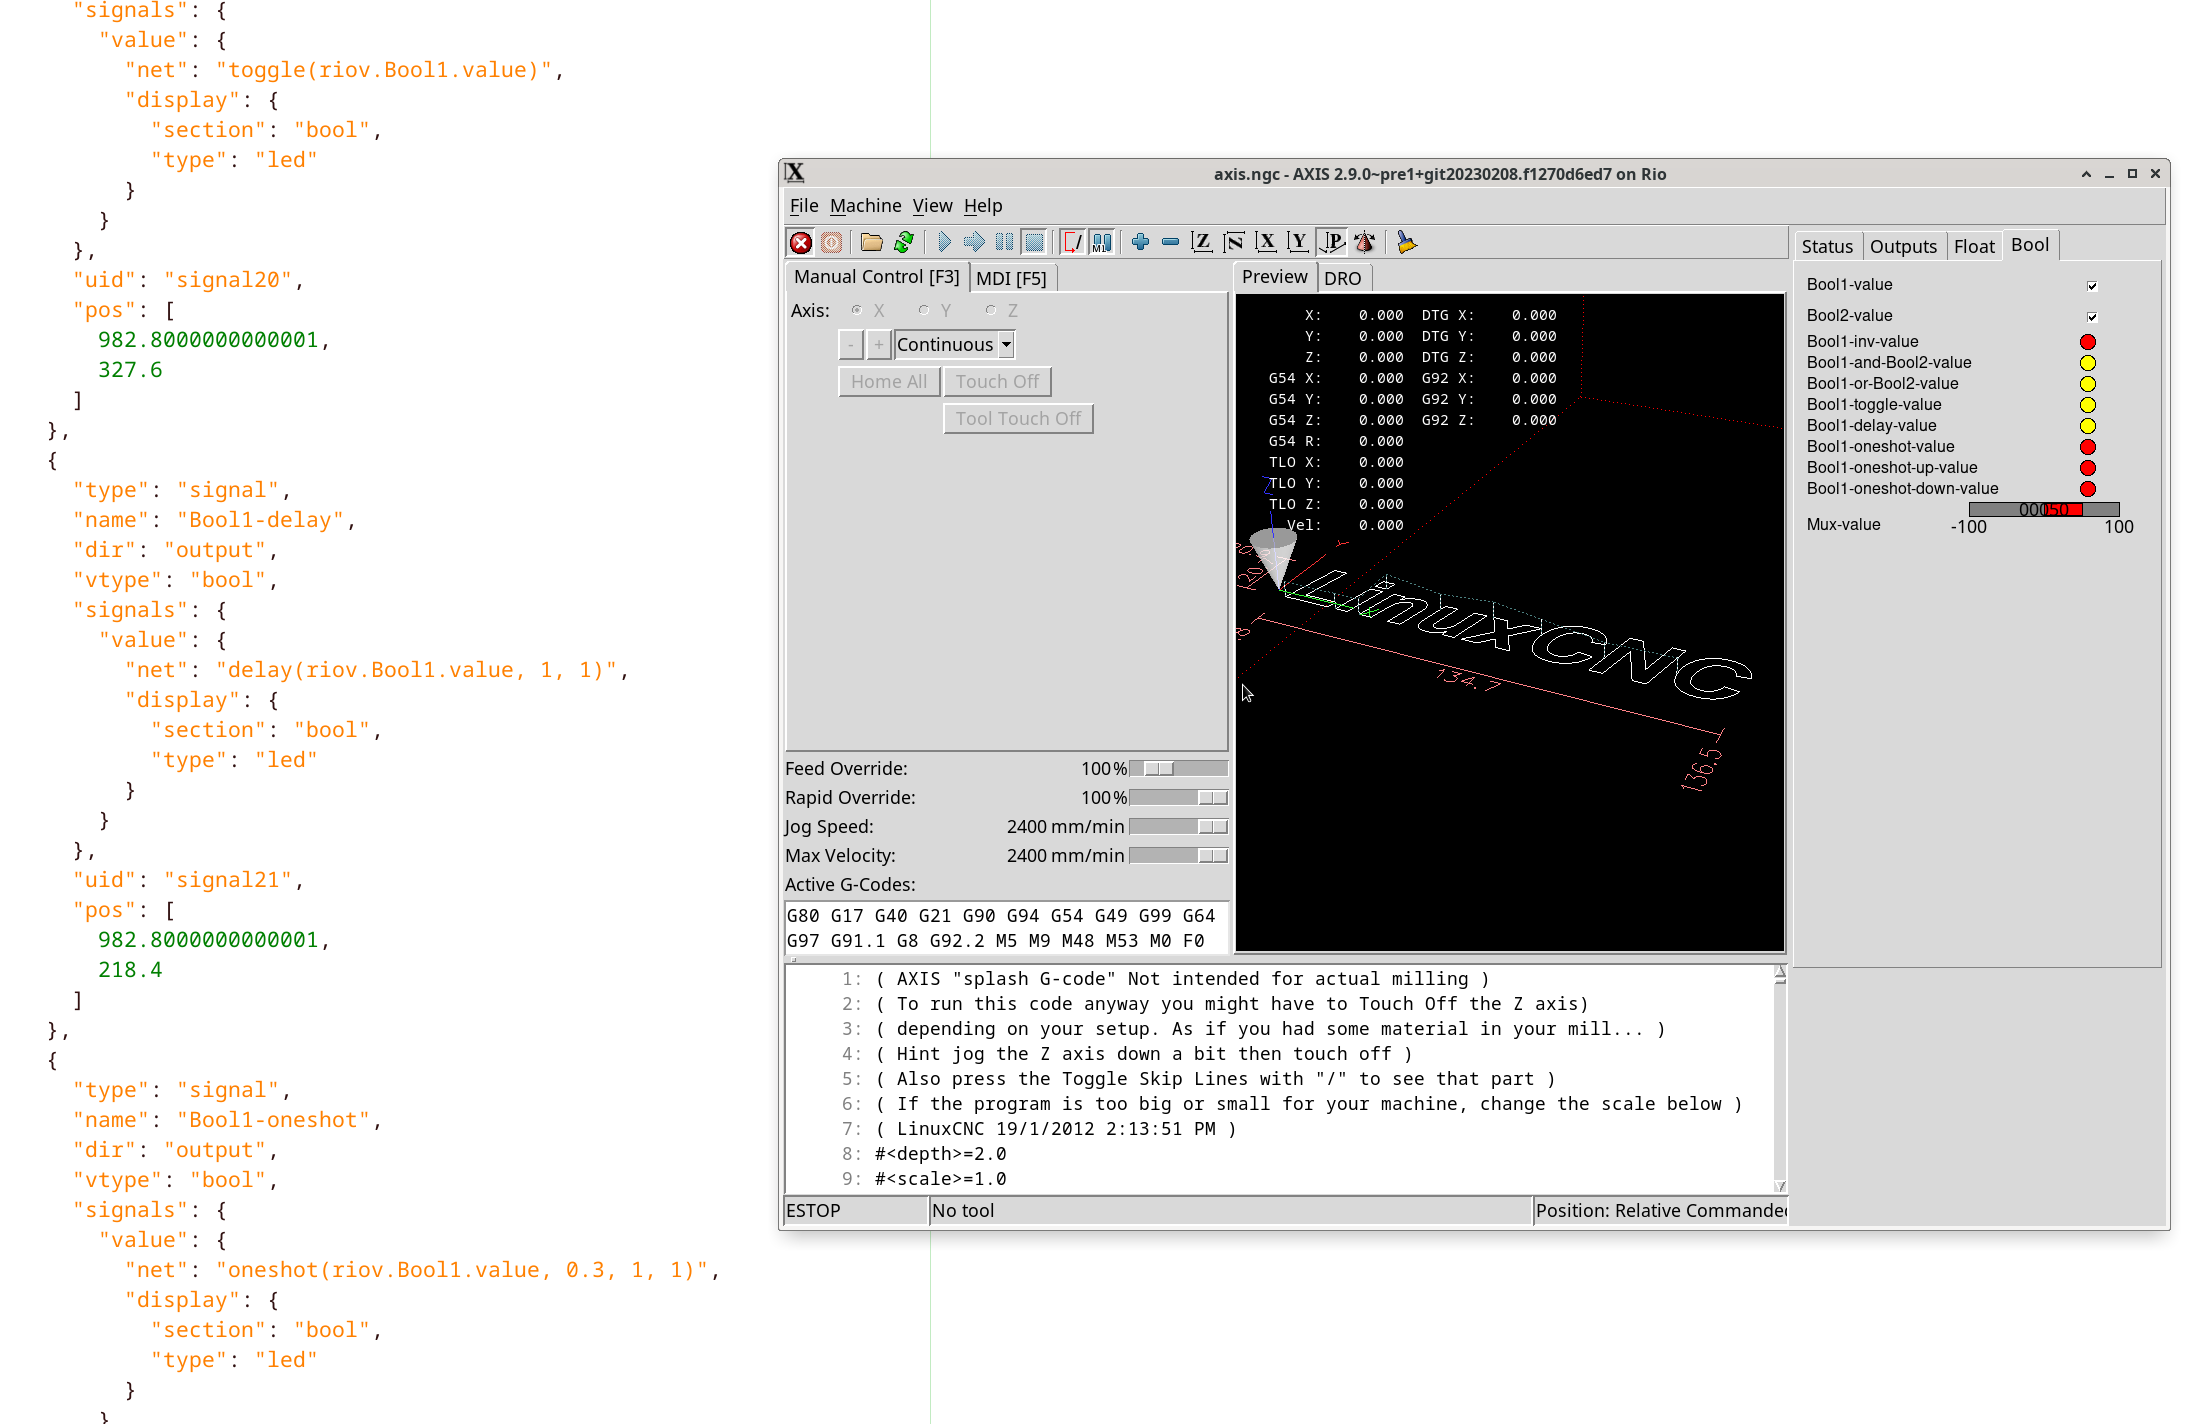2211x1424 pixels.
Task: Click the X logo in the title bar
Action: pyautogui.click(x=795, y=173)
